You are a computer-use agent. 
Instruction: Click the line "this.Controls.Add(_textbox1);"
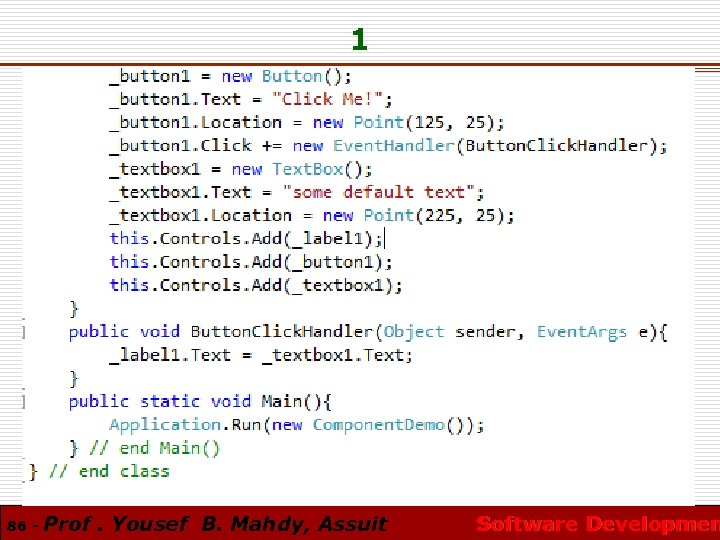256,285
